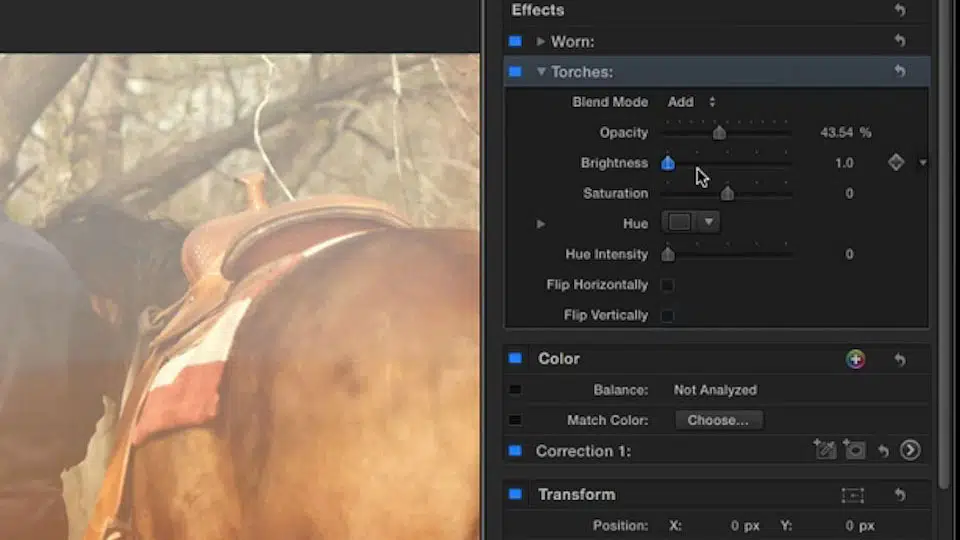Add a shape mask to Correction 1

(x=854, y=450)
